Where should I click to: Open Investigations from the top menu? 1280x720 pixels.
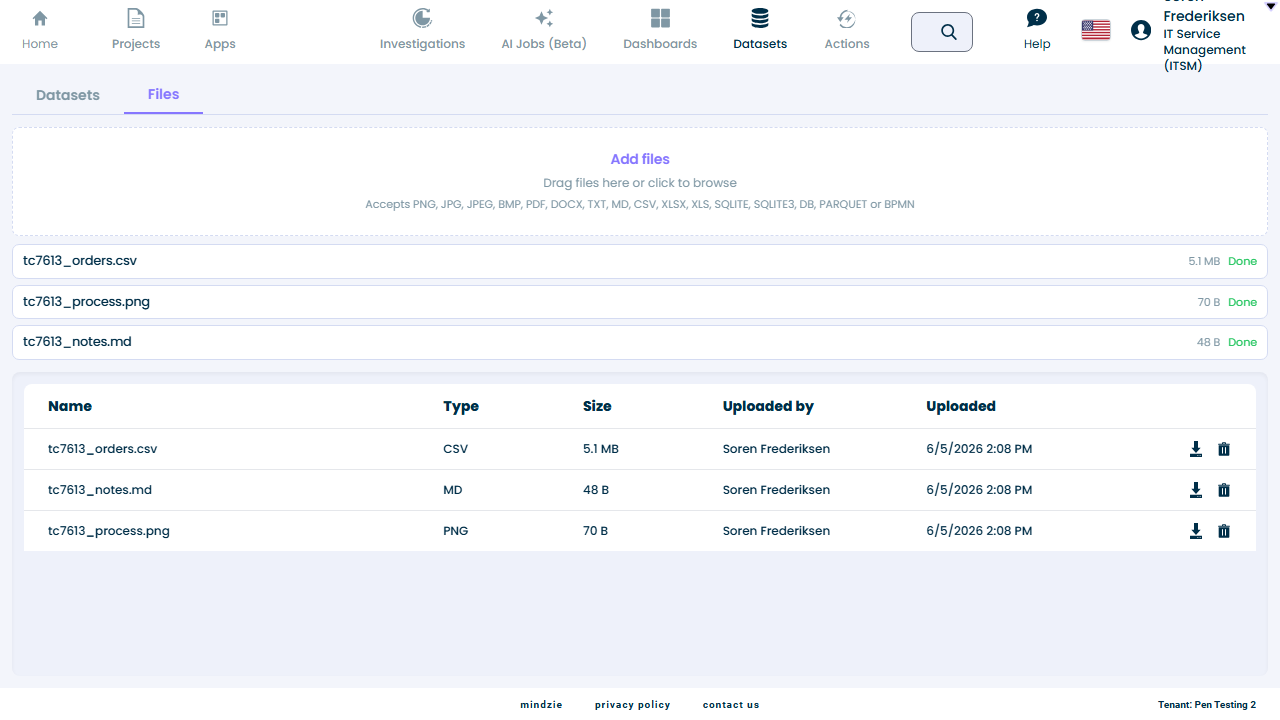[x=422, y=30]
